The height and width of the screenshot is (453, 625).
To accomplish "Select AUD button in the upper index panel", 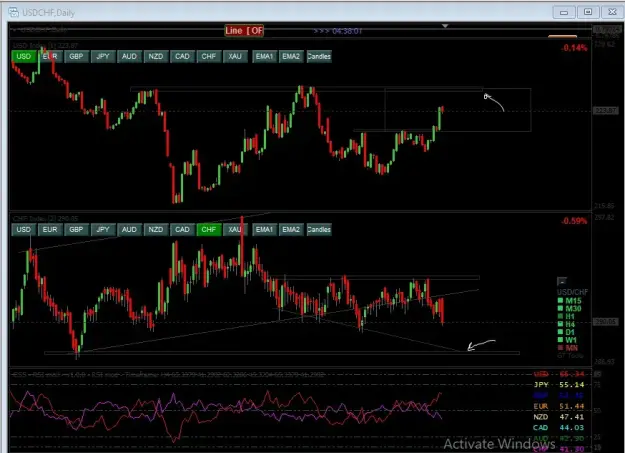I will 129,57.
